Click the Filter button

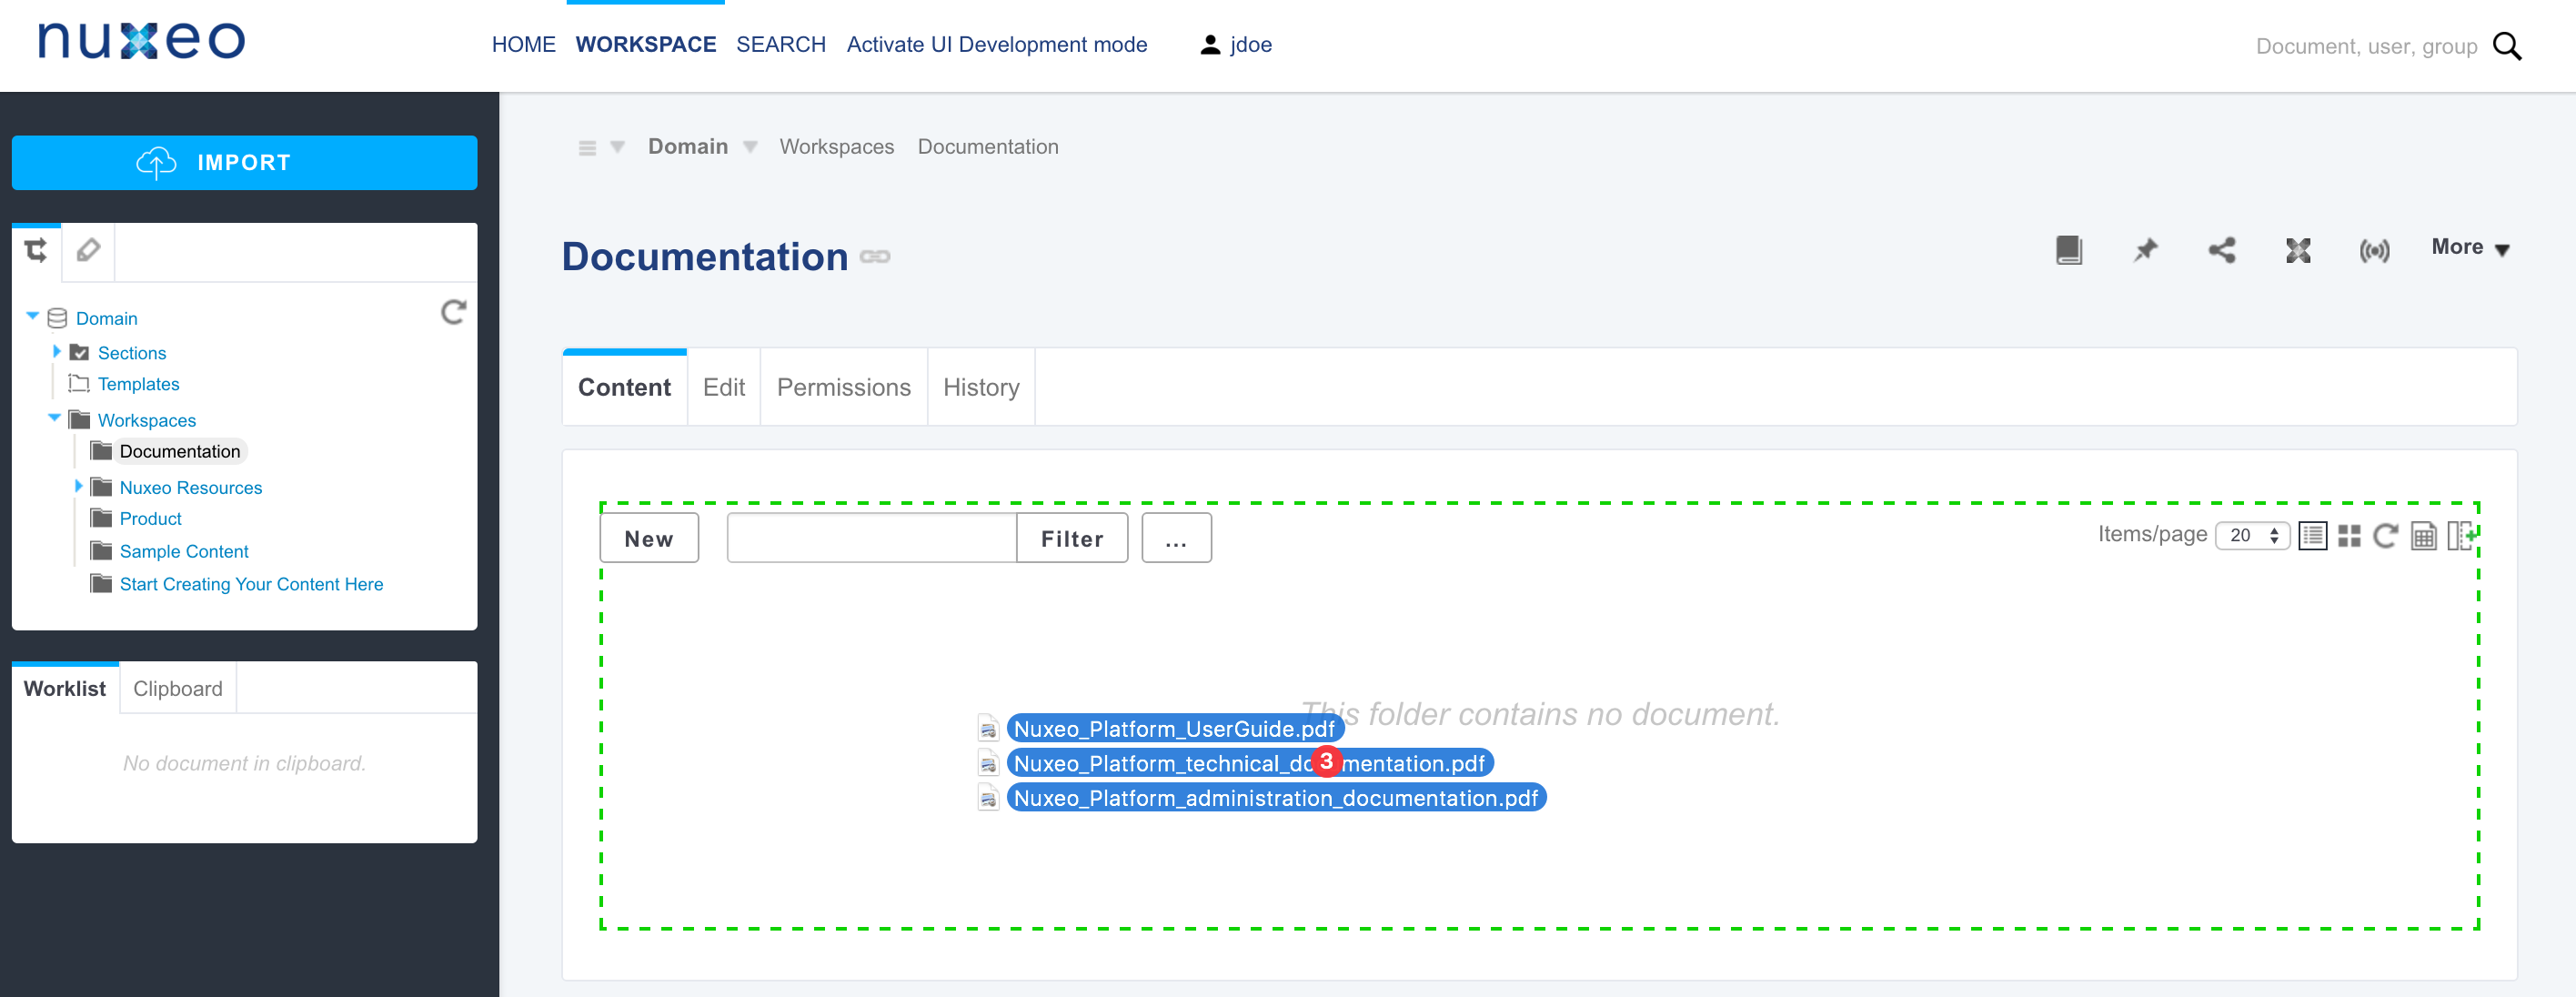coord(1072,538)
